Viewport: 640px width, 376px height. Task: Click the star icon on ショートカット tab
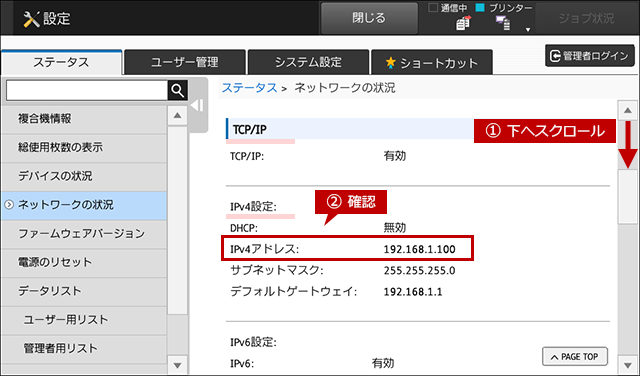click(391, 62)
